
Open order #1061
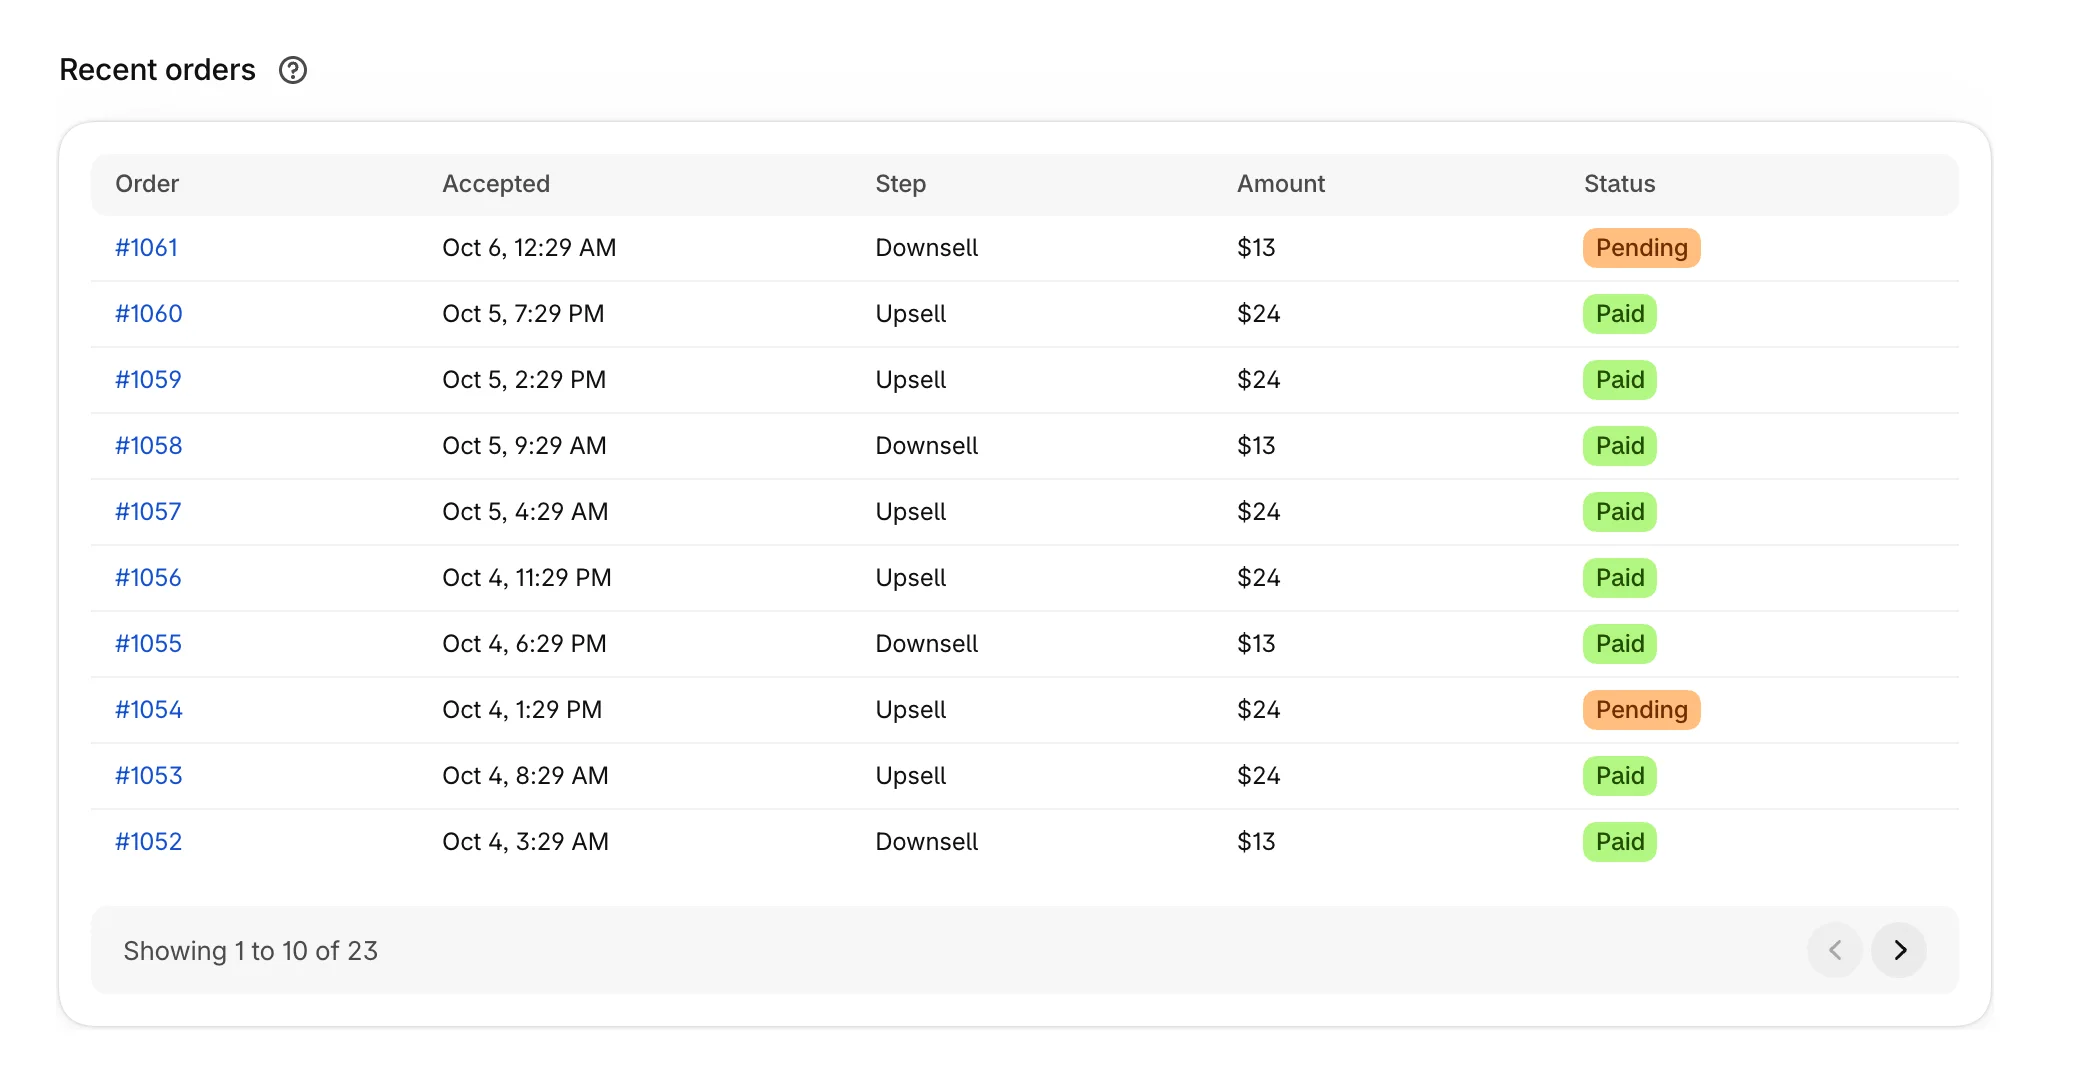pyautogui.click(x=146, y=248)
